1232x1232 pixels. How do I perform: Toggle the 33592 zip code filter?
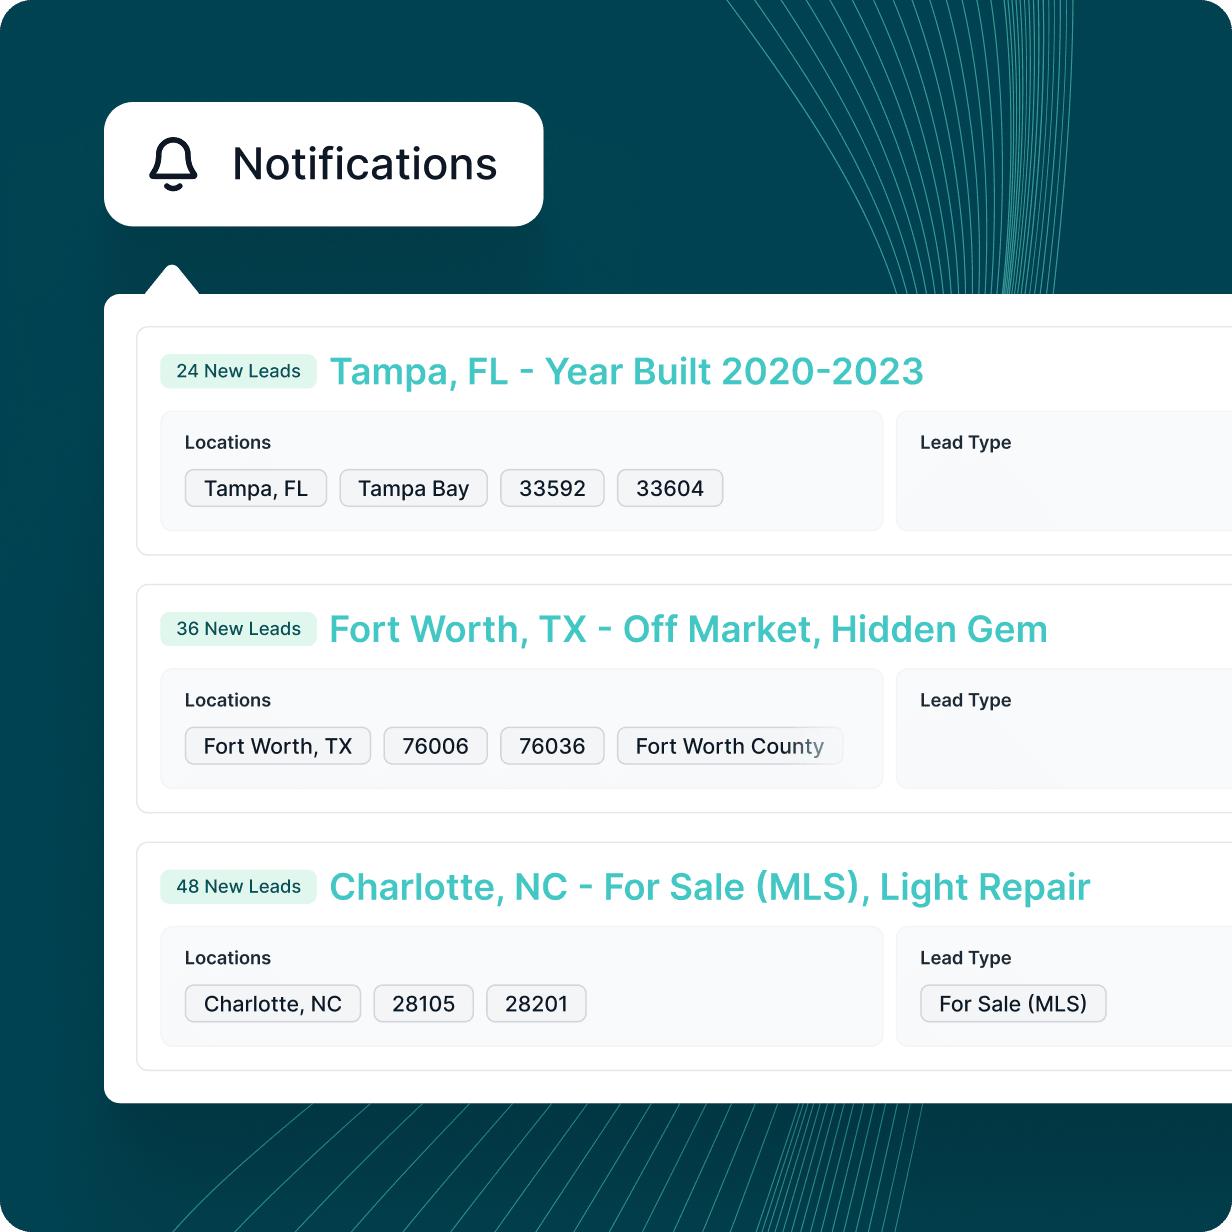[552, 488]
